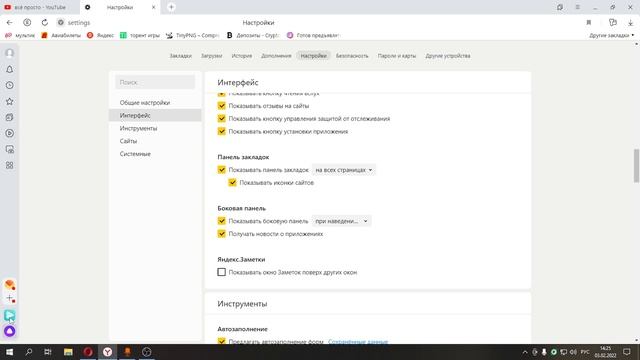640x360 pixels.
Task: Open the Яндекс bookmark
Action: click(x=100, y=36)
